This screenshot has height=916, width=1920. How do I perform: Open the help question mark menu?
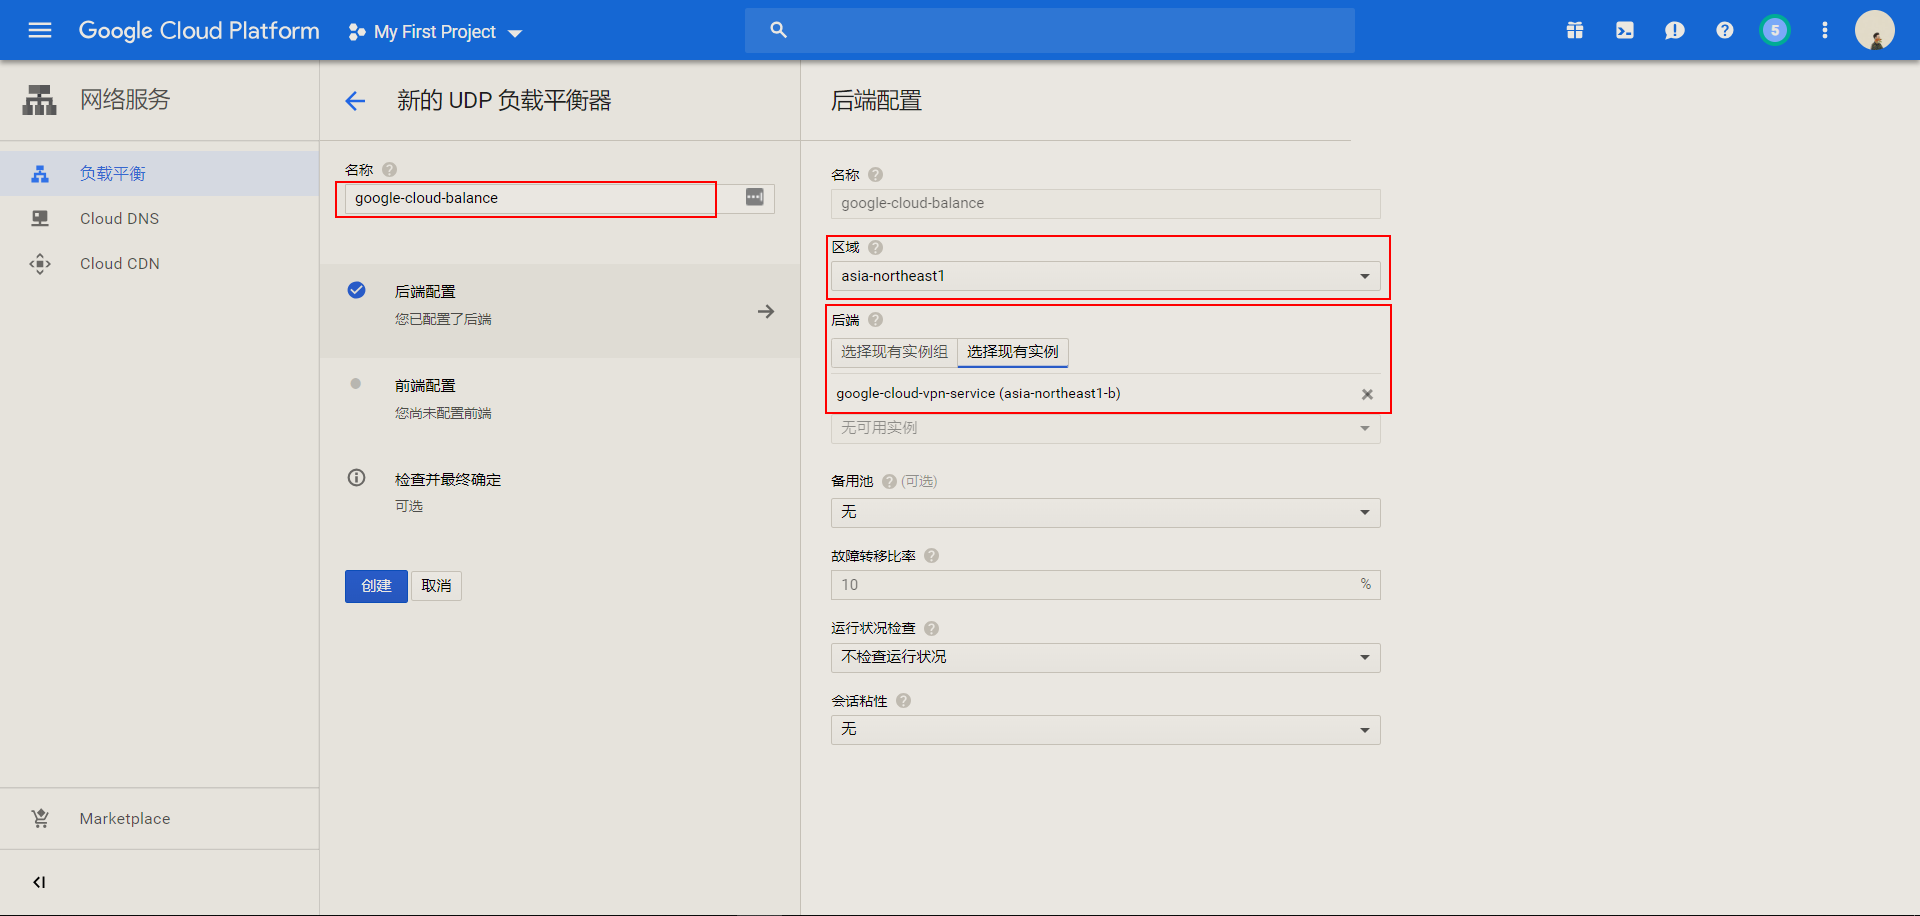pyautogui.click(x=1725, y=30)
